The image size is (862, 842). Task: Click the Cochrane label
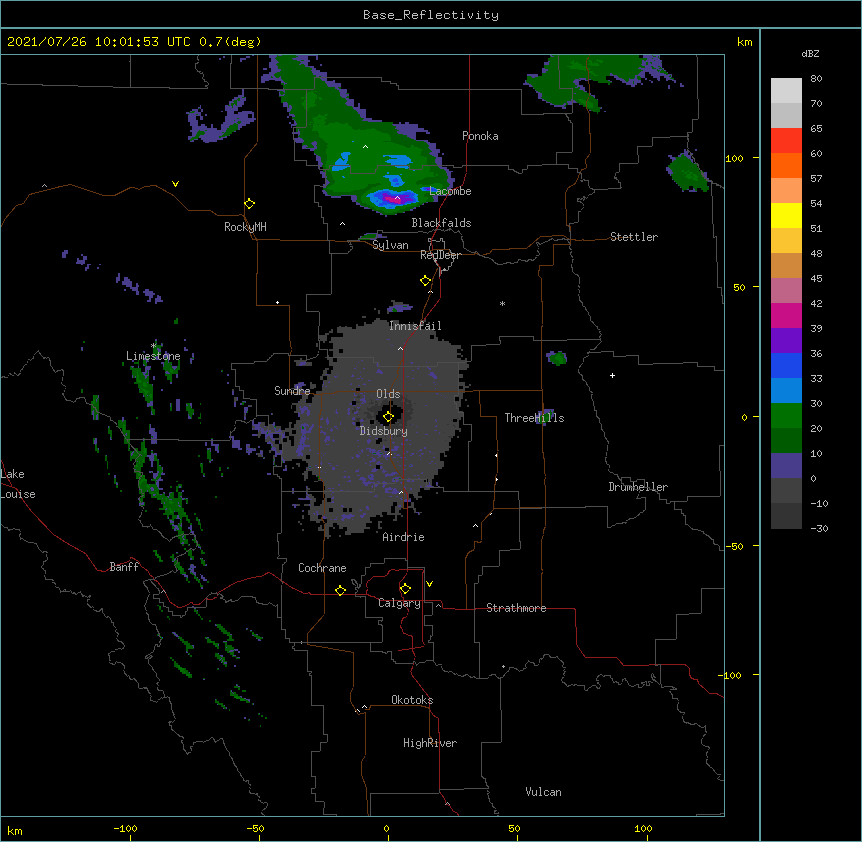[x=322, y=568]
